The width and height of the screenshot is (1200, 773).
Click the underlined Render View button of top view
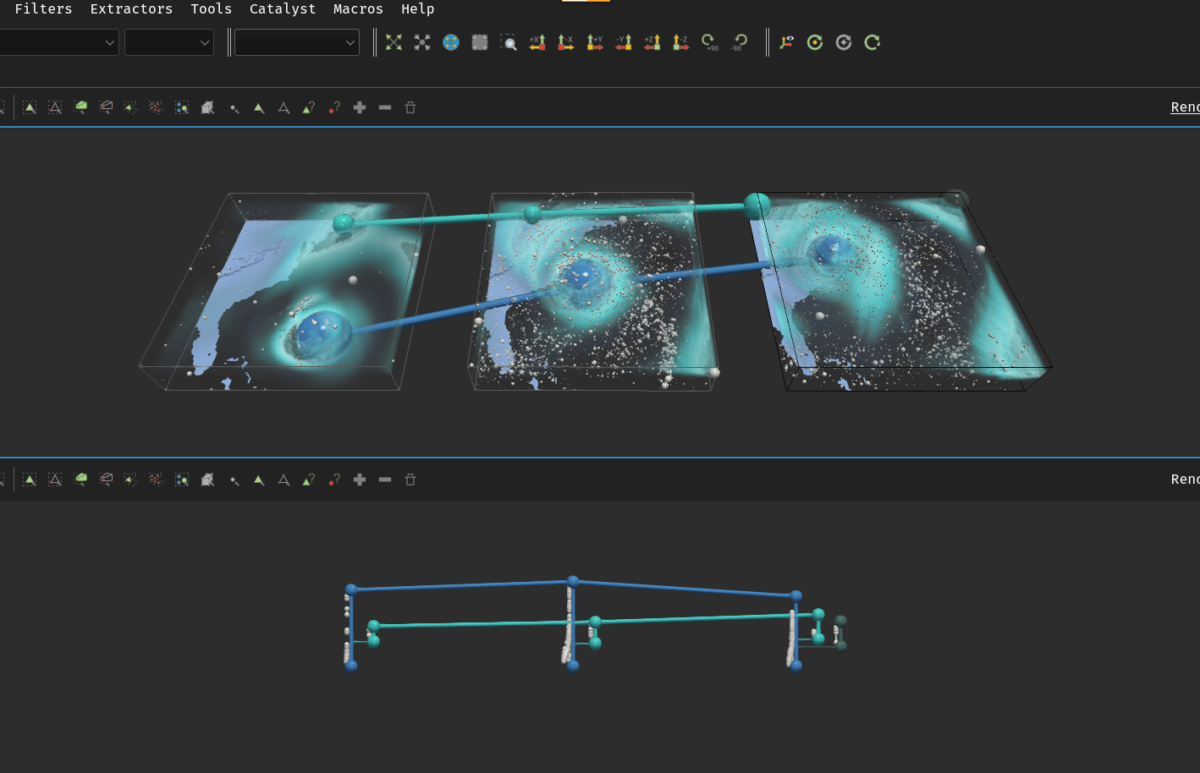point(1184,108)
